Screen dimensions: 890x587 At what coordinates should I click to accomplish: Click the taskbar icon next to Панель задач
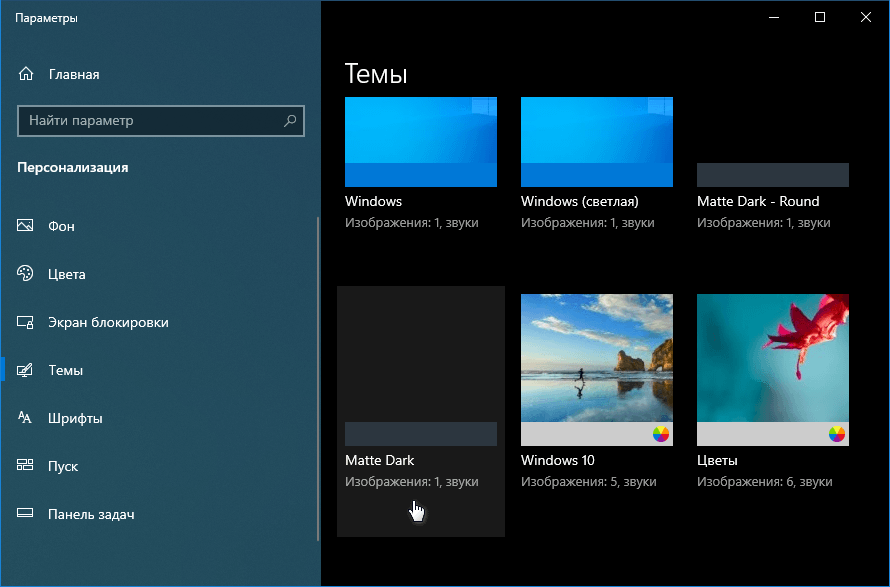point(25,513)
